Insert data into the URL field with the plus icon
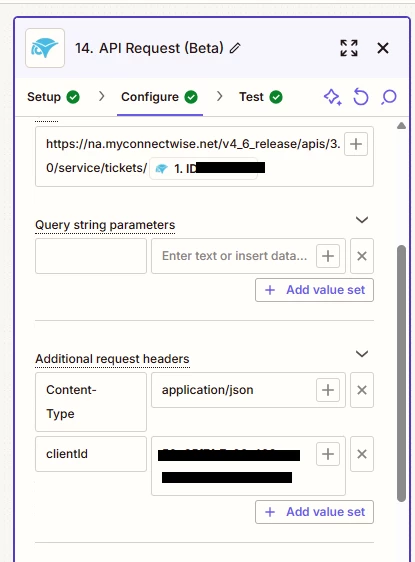The height and width of the screenshot is (562, 415). pos(356,144)
